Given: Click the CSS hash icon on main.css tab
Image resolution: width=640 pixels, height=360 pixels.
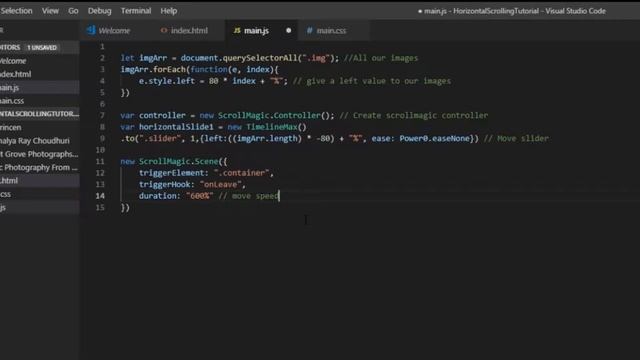Looking at the screenshot, I should click(x=309, y=30).
